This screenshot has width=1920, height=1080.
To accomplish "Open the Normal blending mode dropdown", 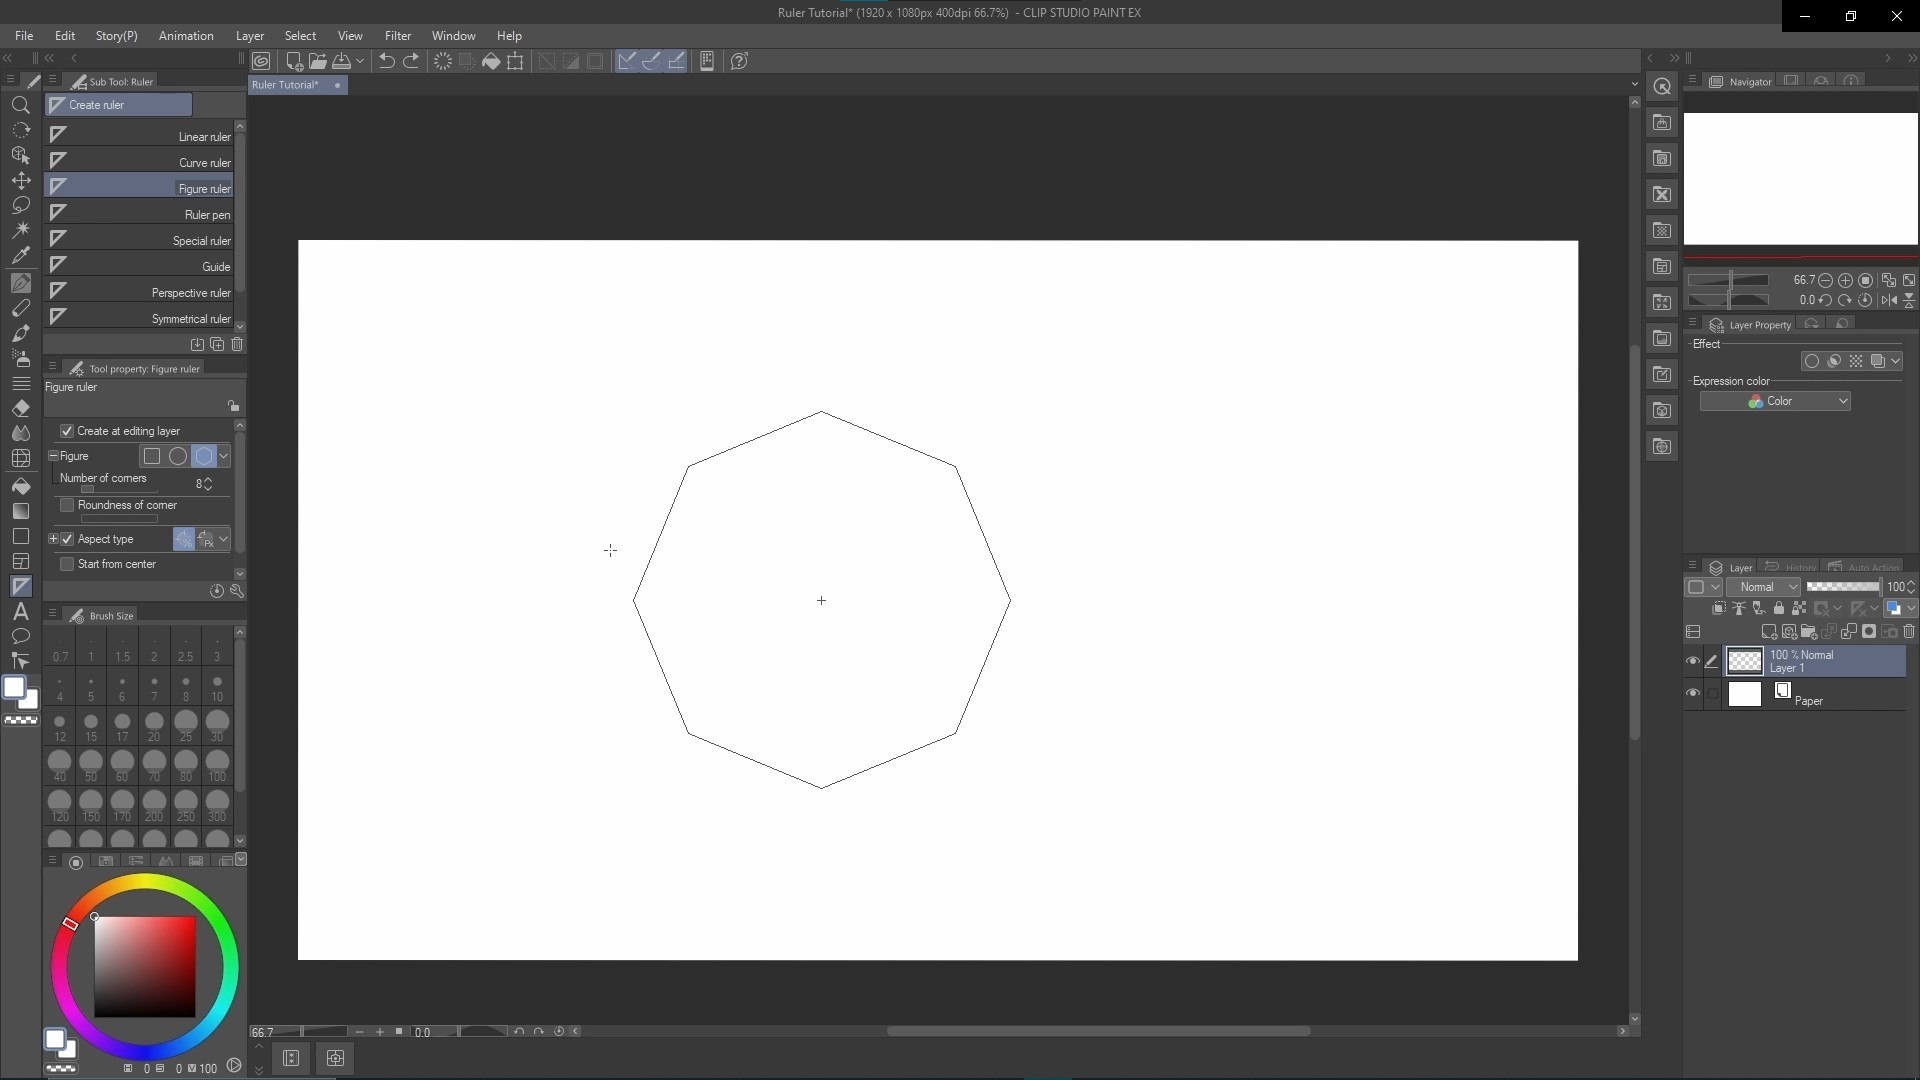I will tap(1763, 587).
